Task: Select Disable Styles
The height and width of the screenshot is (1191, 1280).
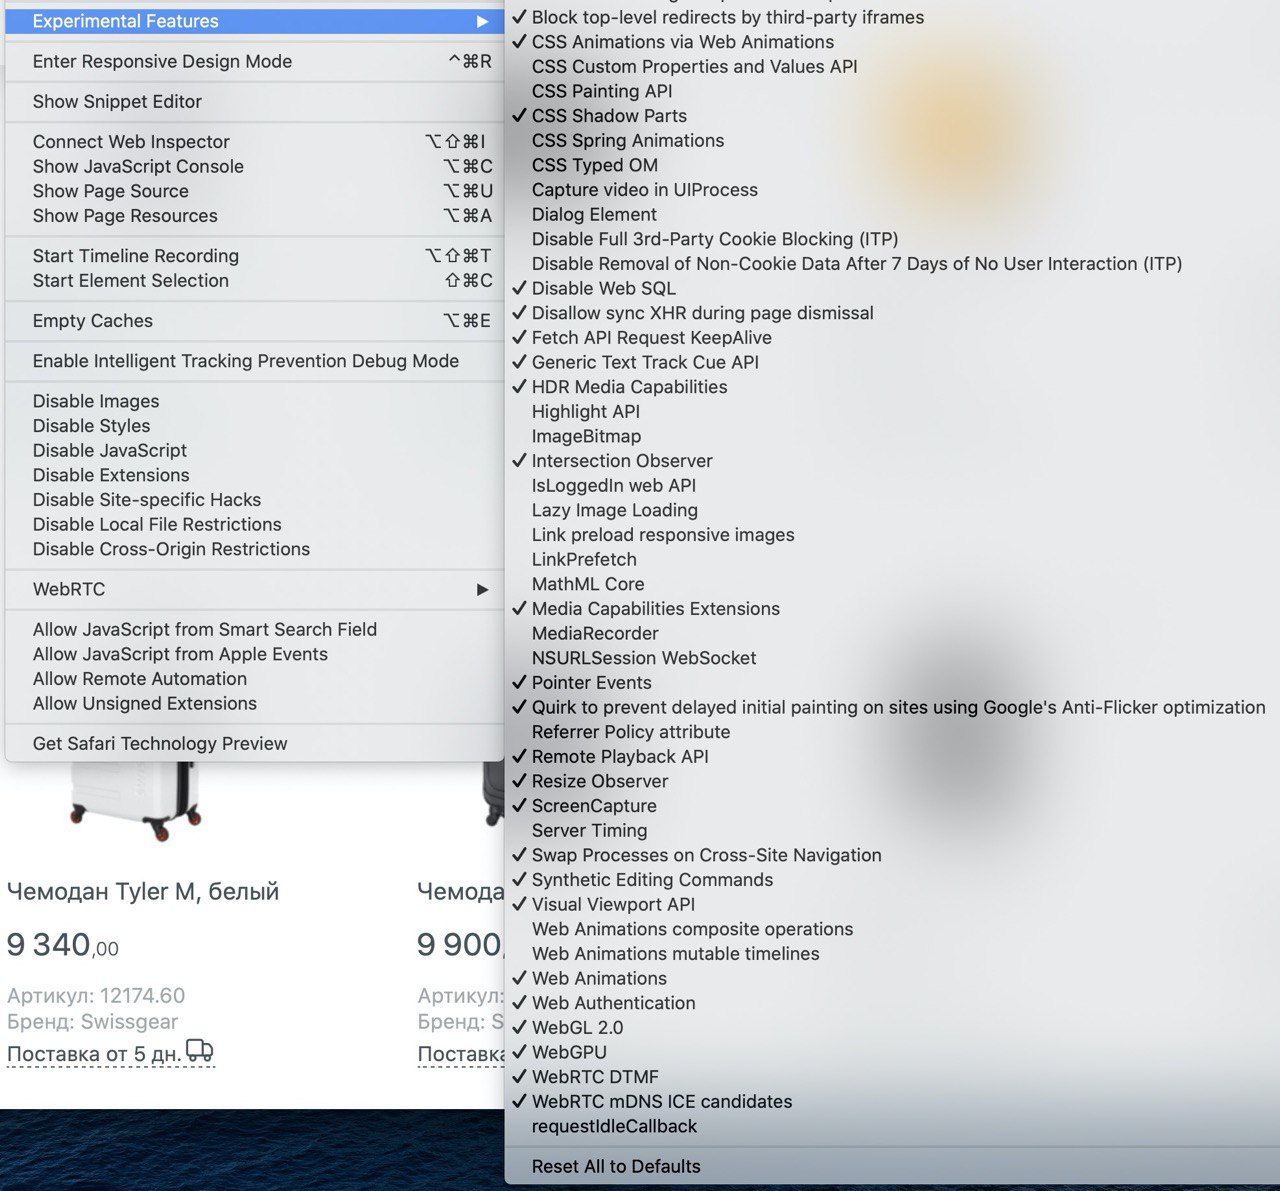Action: pos(254,426)
